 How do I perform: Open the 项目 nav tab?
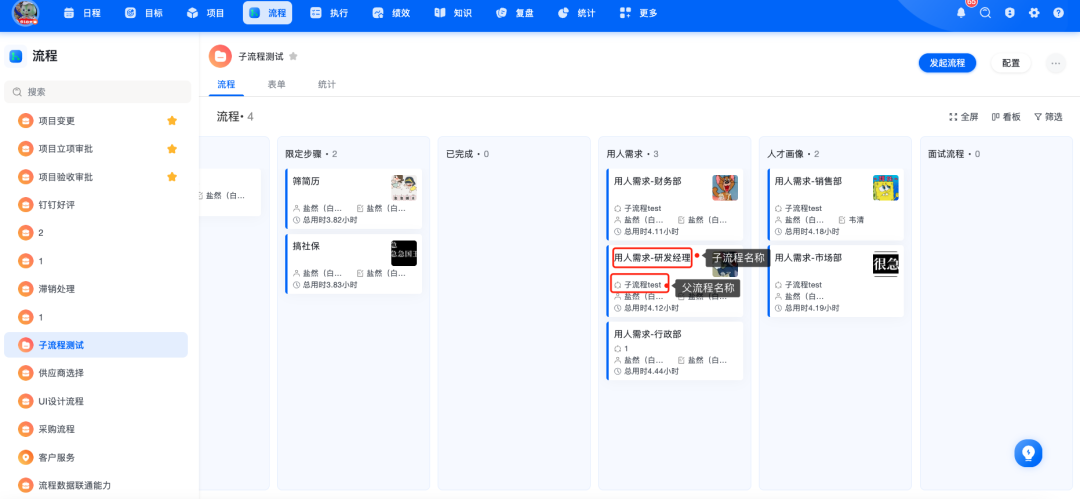(x=206, y=13)
